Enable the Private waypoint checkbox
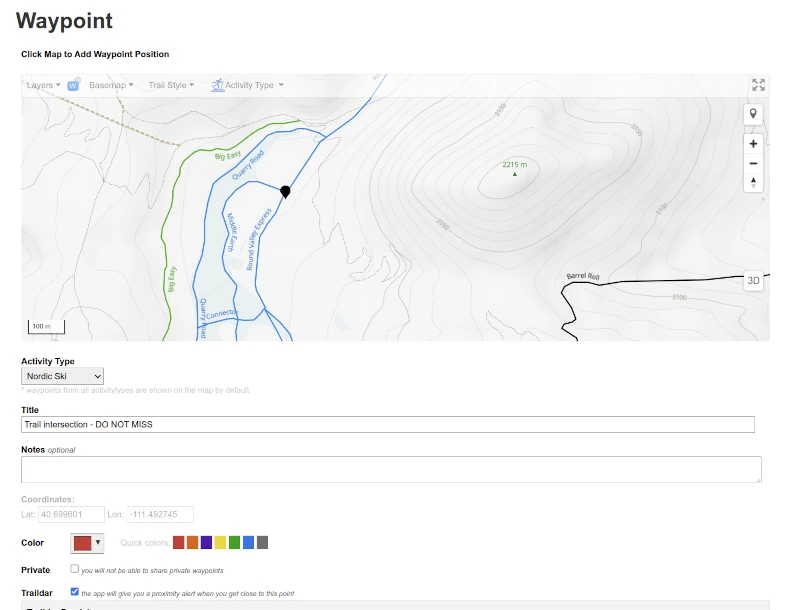 point(74,568)
